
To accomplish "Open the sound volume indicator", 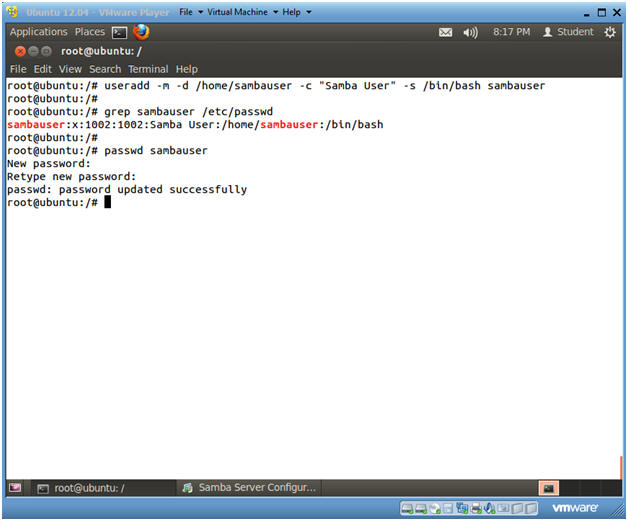I will point(471,32).
